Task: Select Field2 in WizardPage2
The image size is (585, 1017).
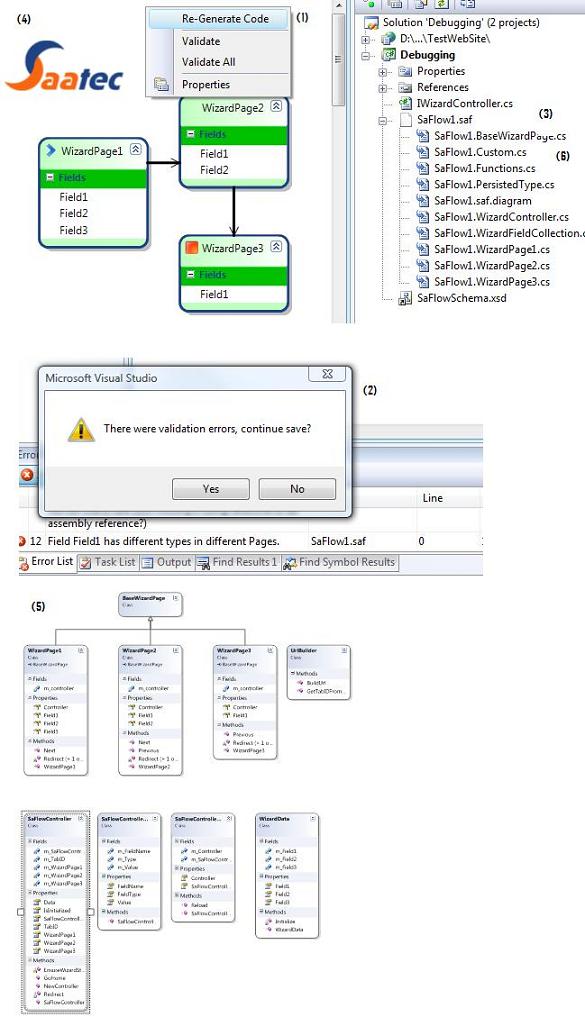Action: tap(214, 170)
